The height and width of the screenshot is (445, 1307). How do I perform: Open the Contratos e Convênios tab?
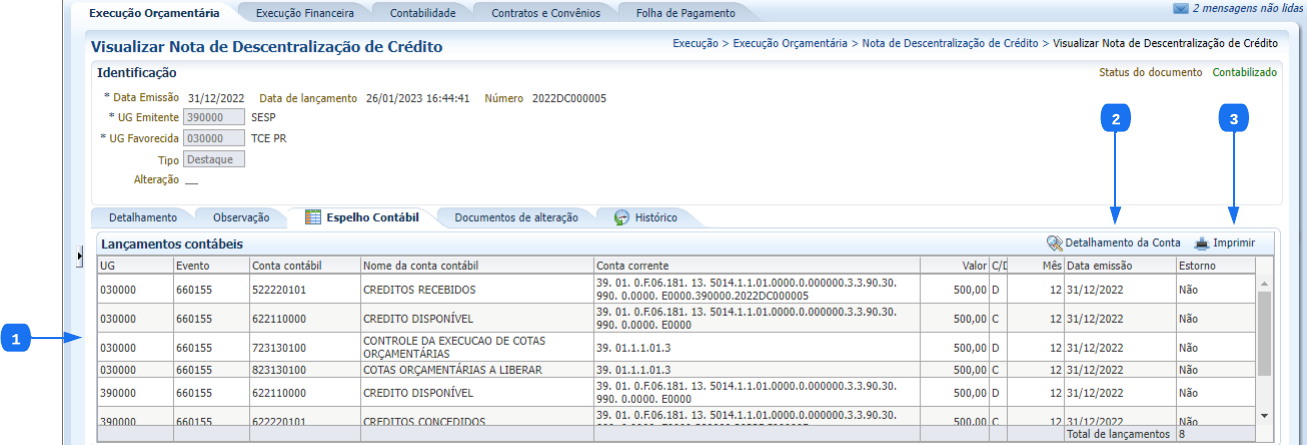click(x=546, y=13)
